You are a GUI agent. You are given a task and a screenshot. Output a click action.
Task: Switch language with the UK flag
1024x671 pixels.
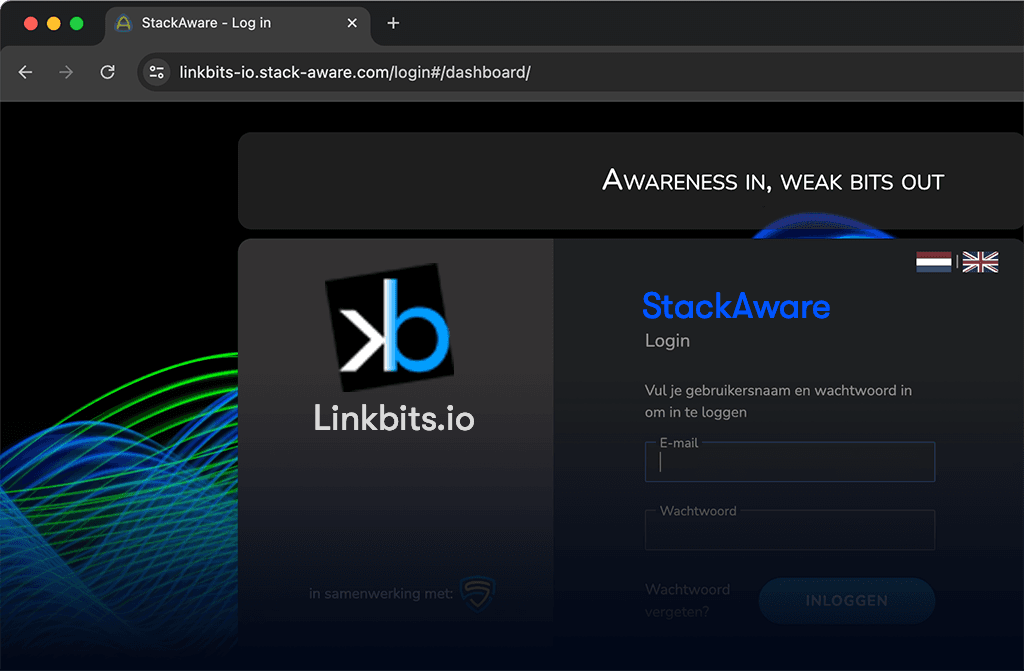click(980, 262)
